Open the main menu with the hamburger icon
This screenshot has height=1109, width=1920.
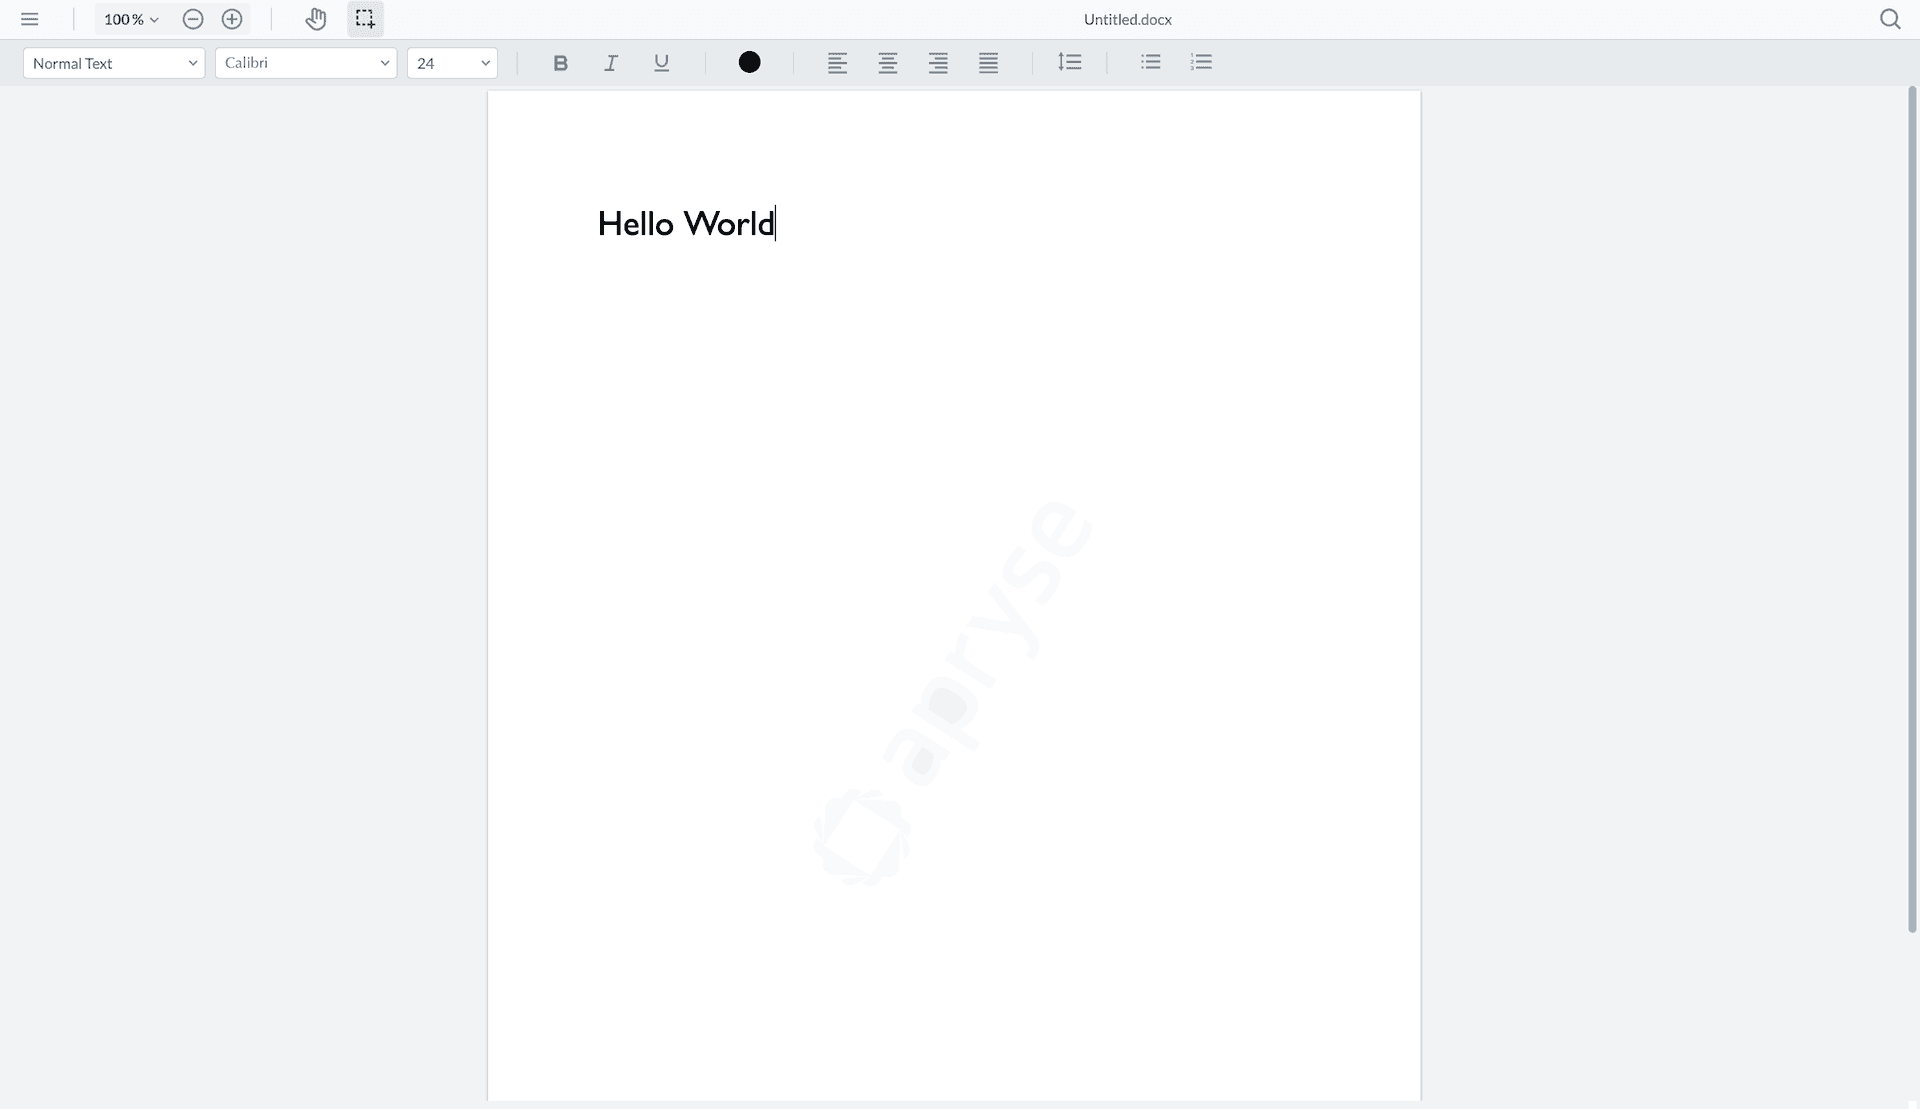click(30, 19)
